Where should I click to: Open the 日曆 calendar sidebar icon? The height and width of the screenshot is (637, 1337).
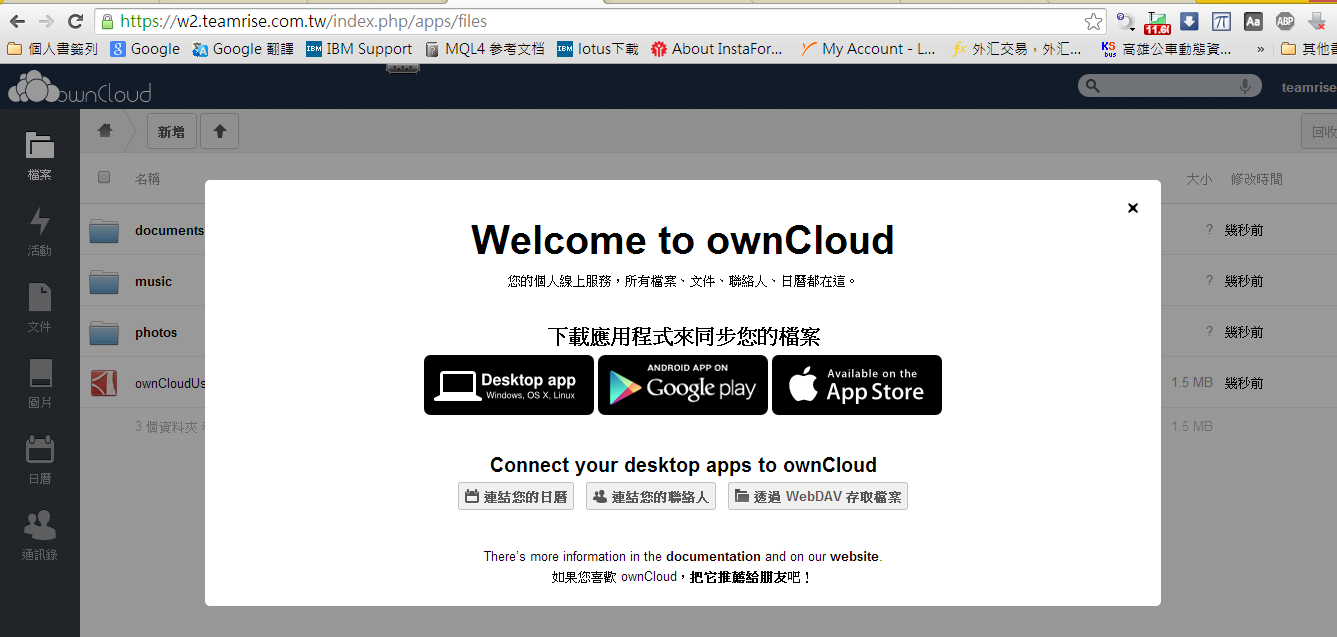pos(40,460)
